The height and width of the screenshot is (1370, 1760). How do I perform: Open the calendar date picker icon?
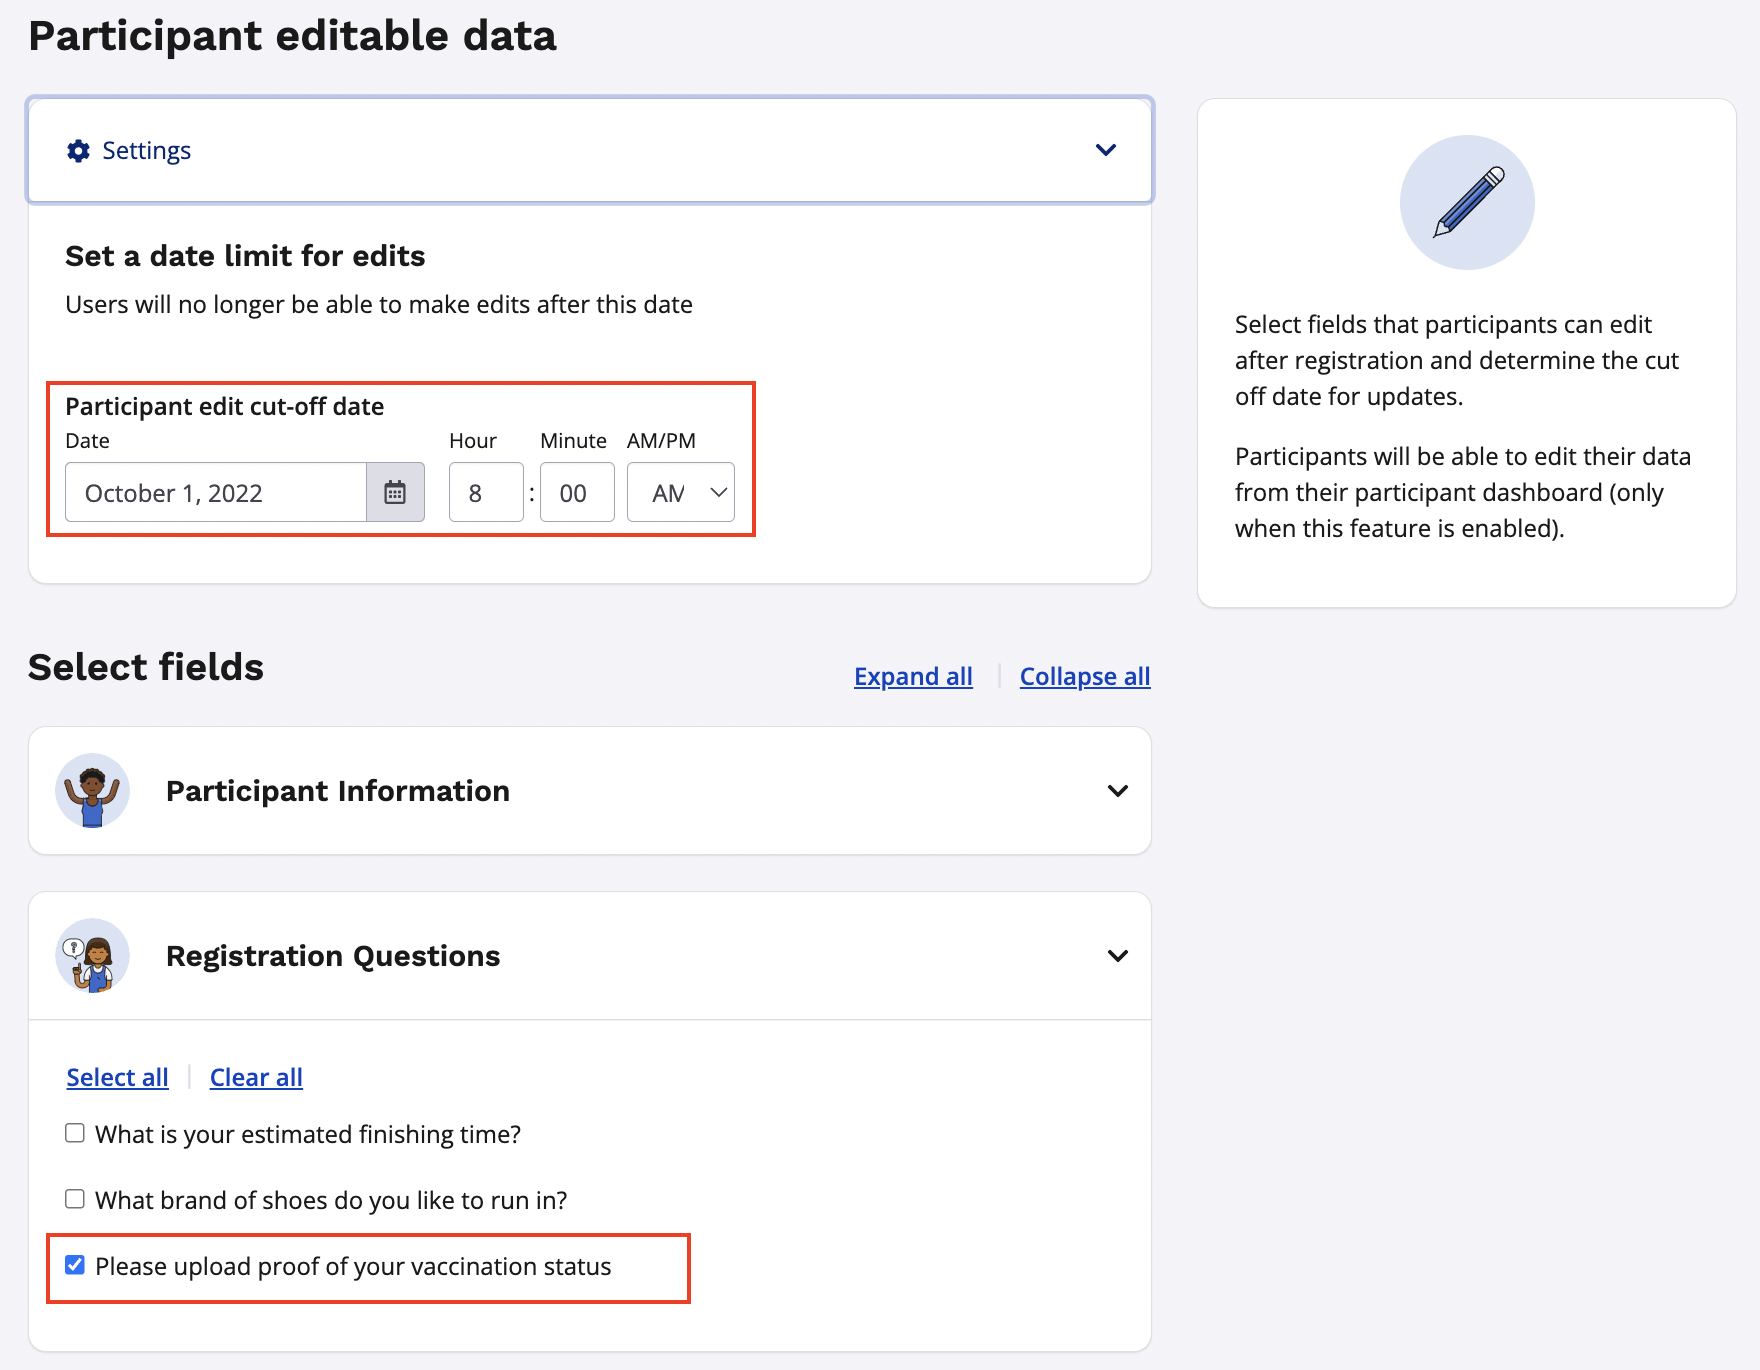click(395, 493)
